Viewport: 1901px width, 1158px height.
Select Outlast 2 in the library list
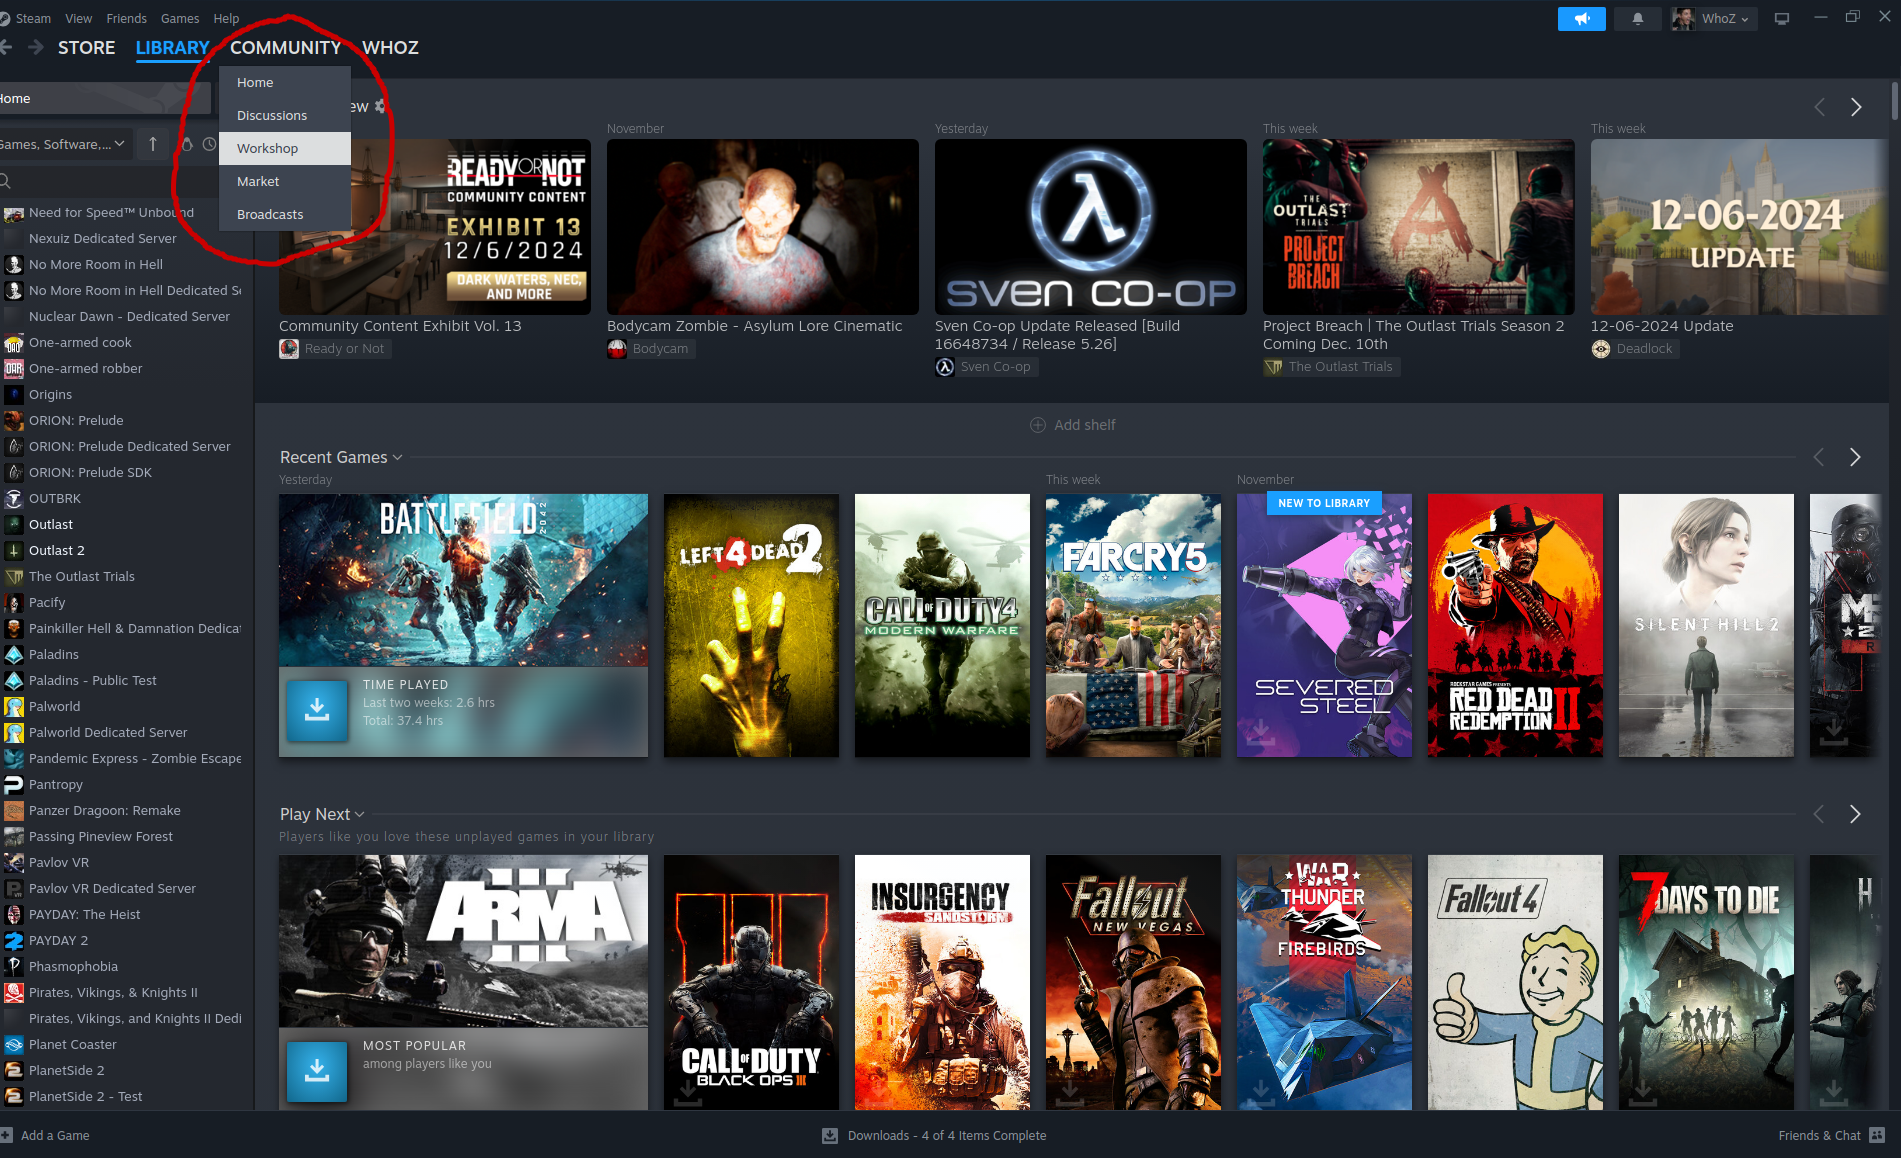click(123, 550)
